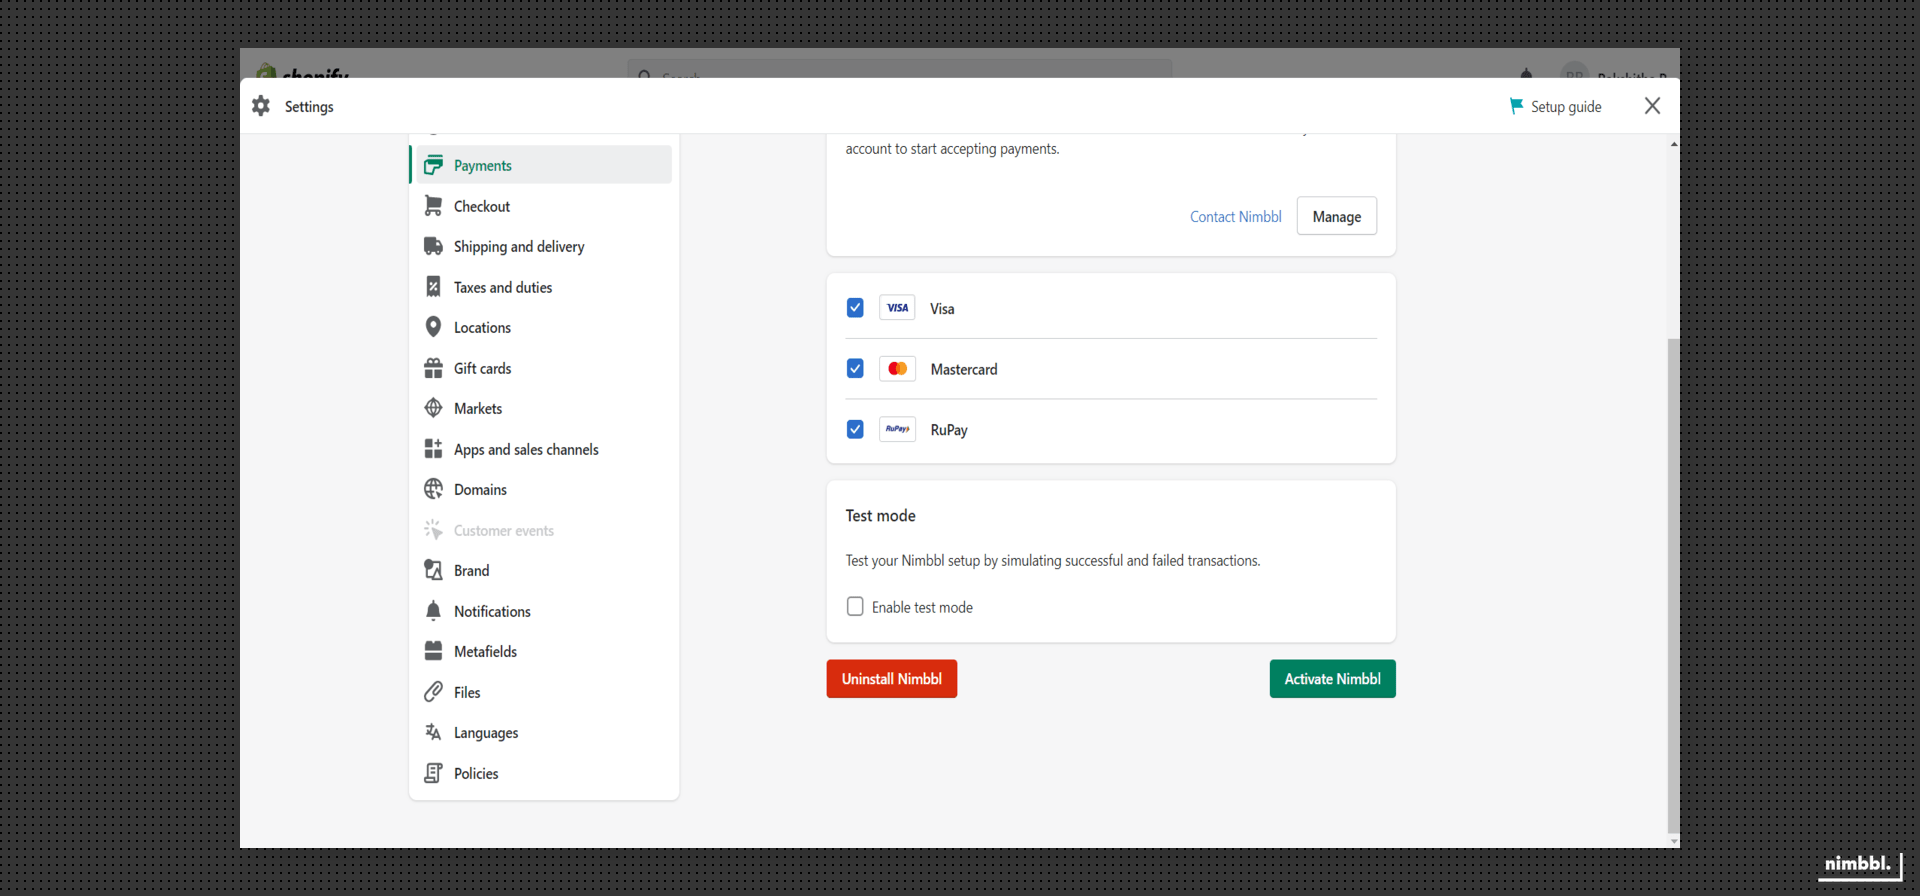Click the Domains globe icon
Screen dimensions: 1920x896
433,489
